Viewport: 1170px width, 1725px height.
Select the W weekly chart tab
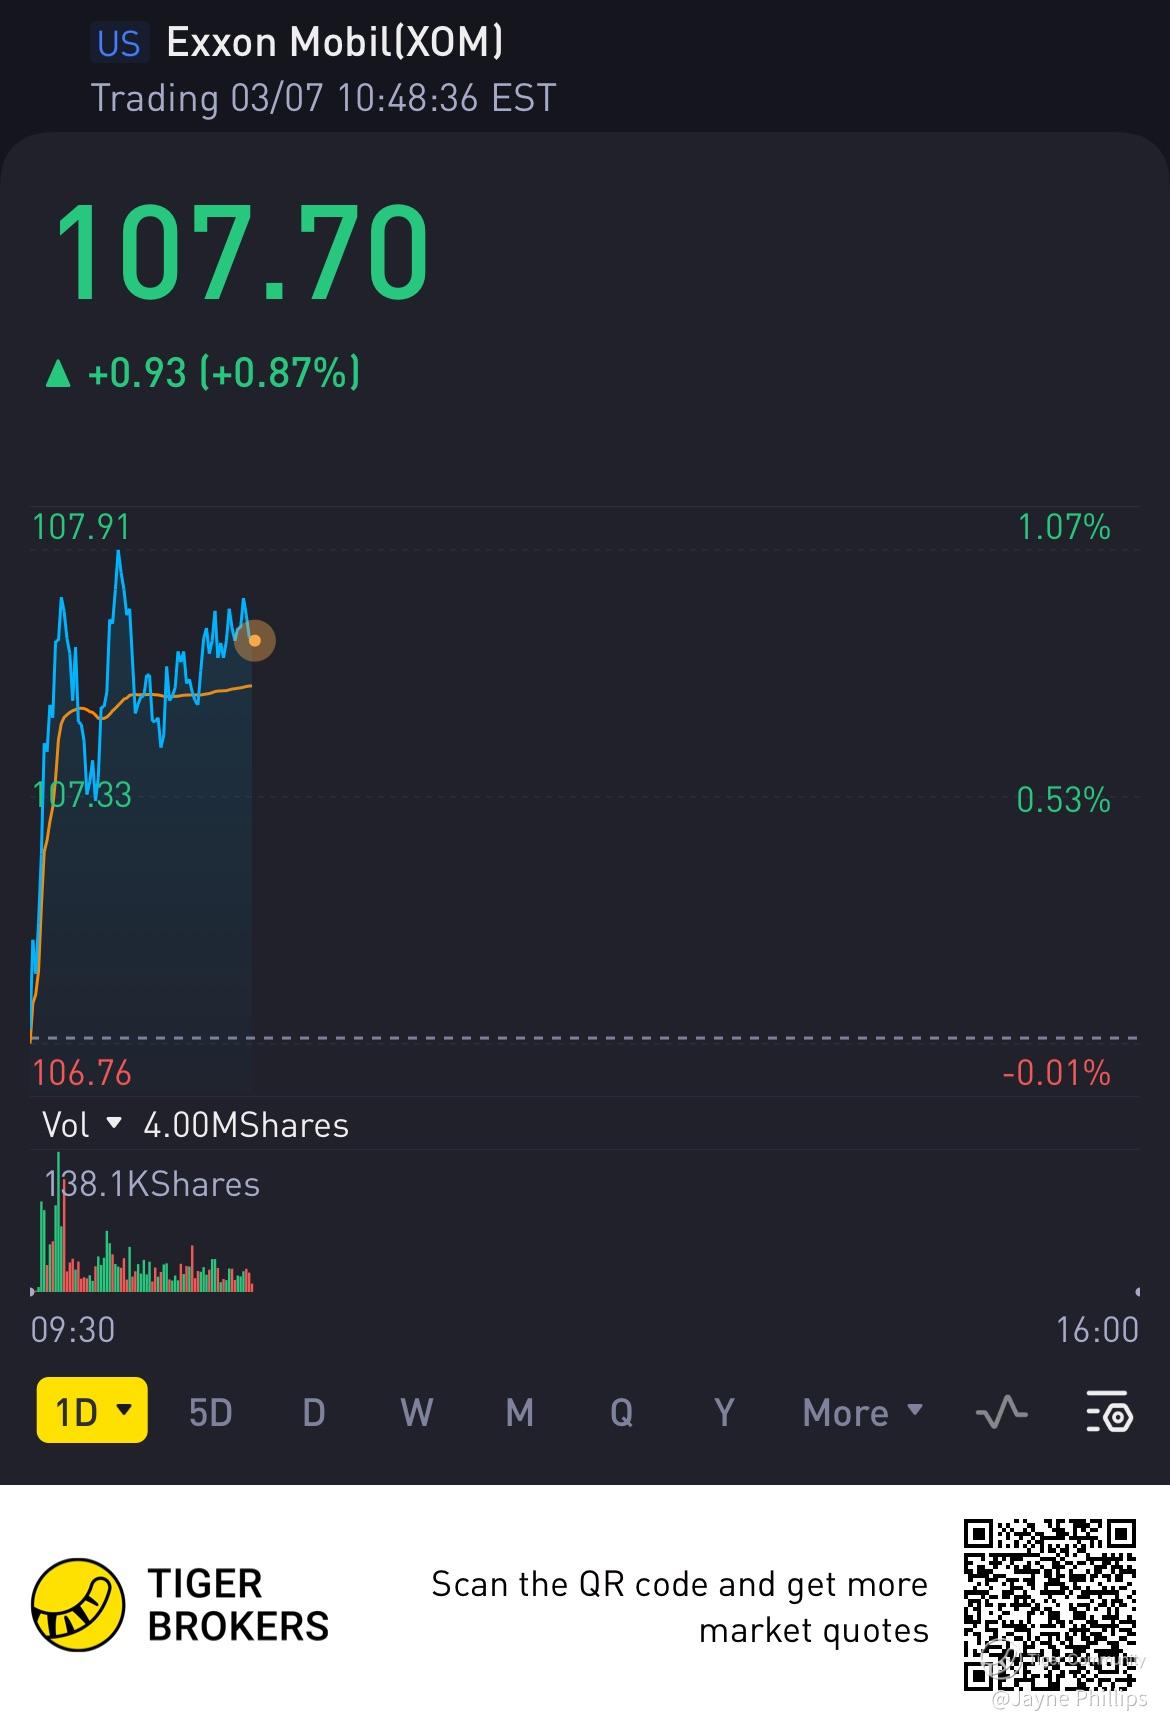click(416, 1412)
